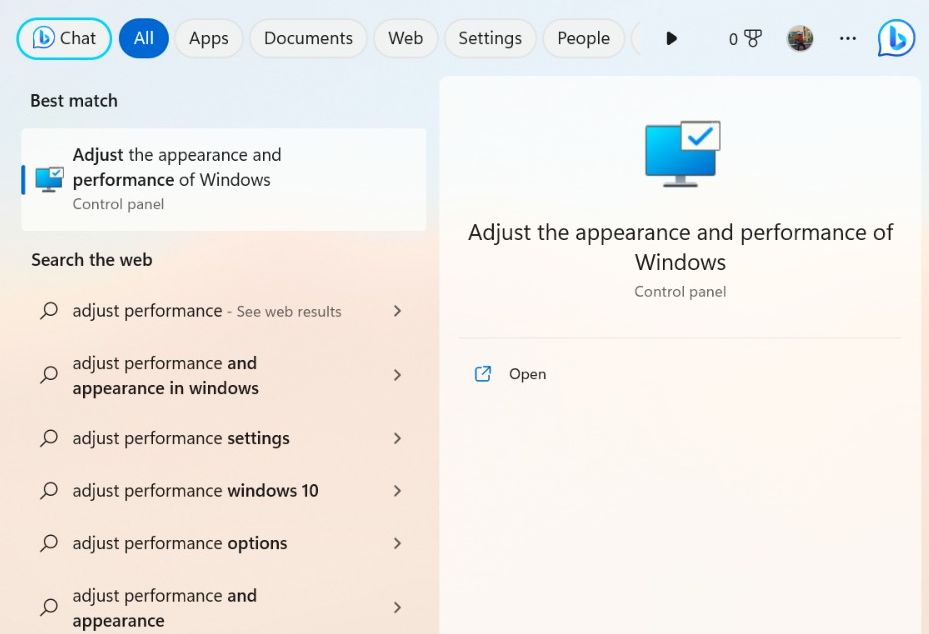Select the All filter tab
The image size is (929, 634).
[x=143, y=39]
